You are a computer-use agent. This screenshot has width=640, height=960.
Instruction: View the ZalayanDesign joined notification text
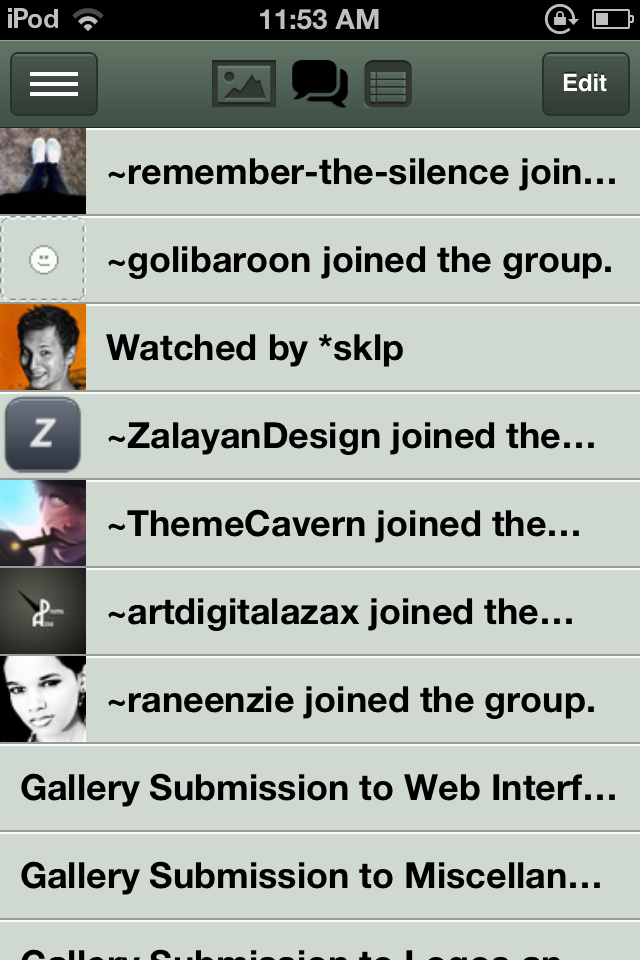[x=351, y=437]
